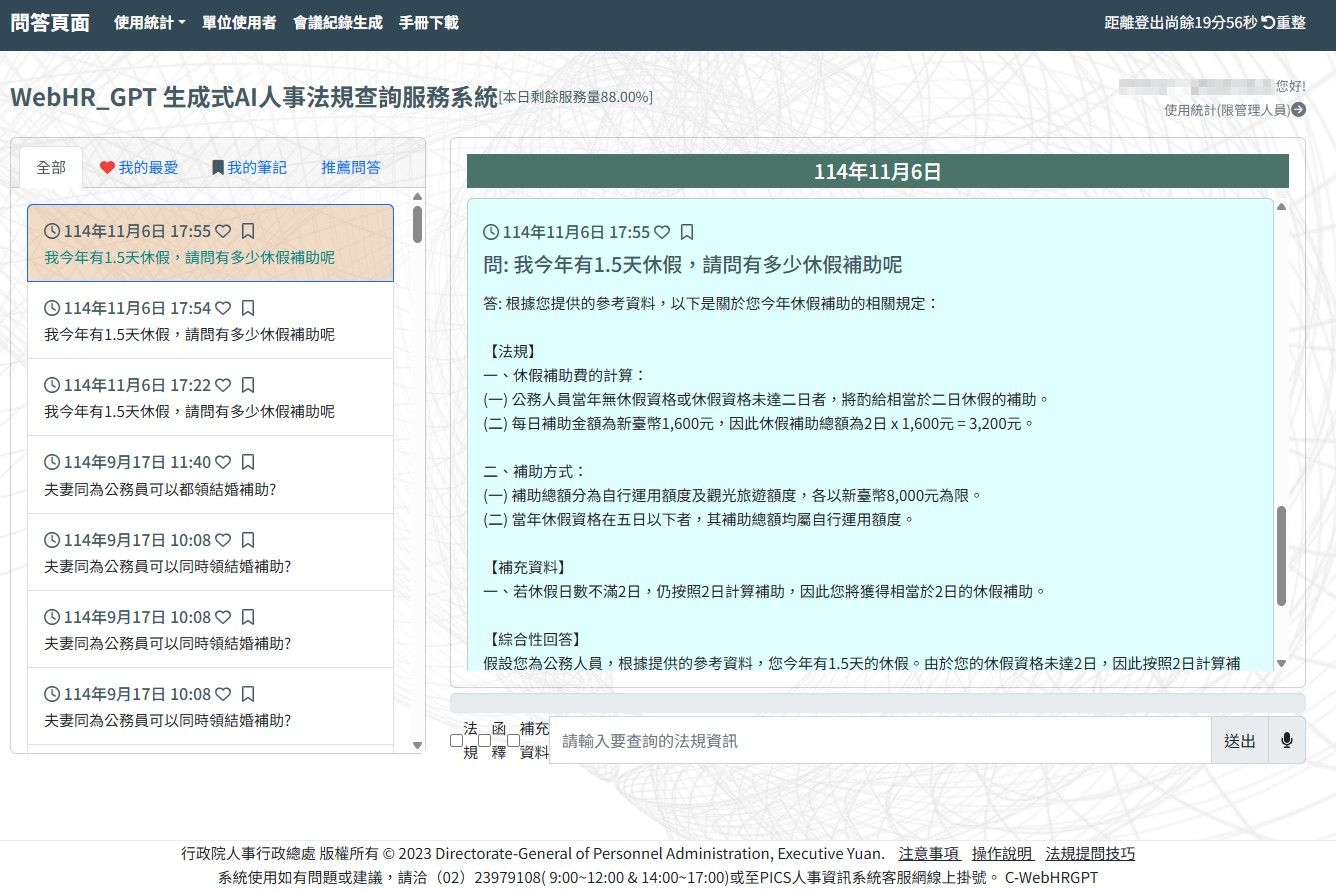Favorite the 17:55 answer with heart icon
The image size is (1336, 890).
point(662,232)
